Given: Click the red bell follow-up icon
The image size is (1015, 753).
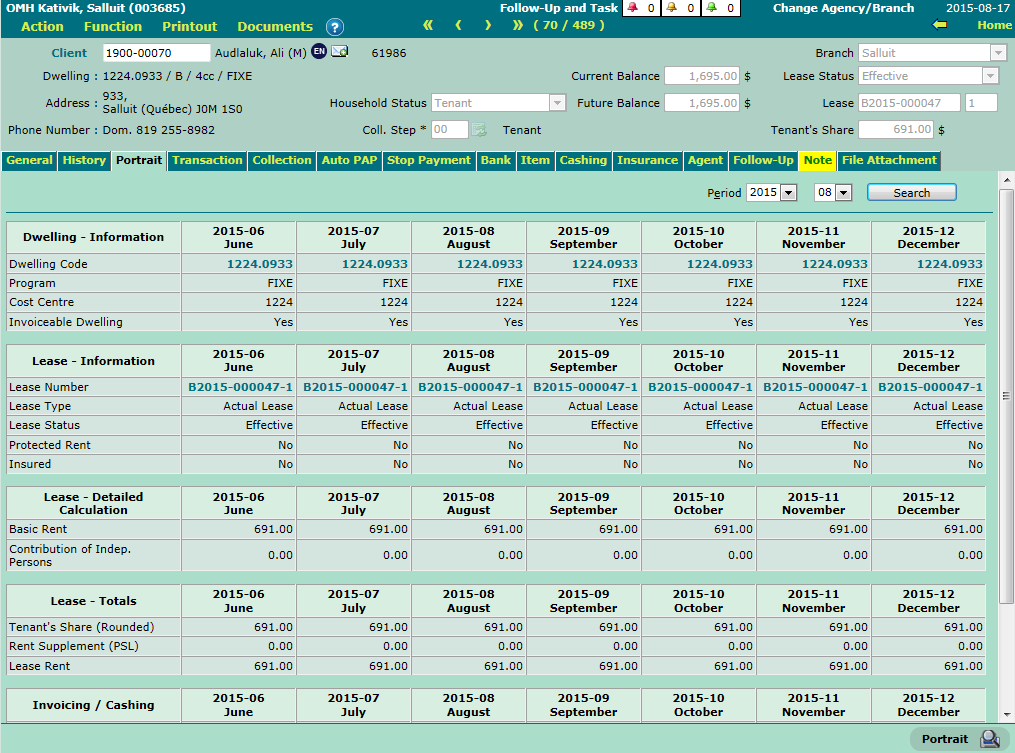Looking at the screenshot, I should (632, 8).
